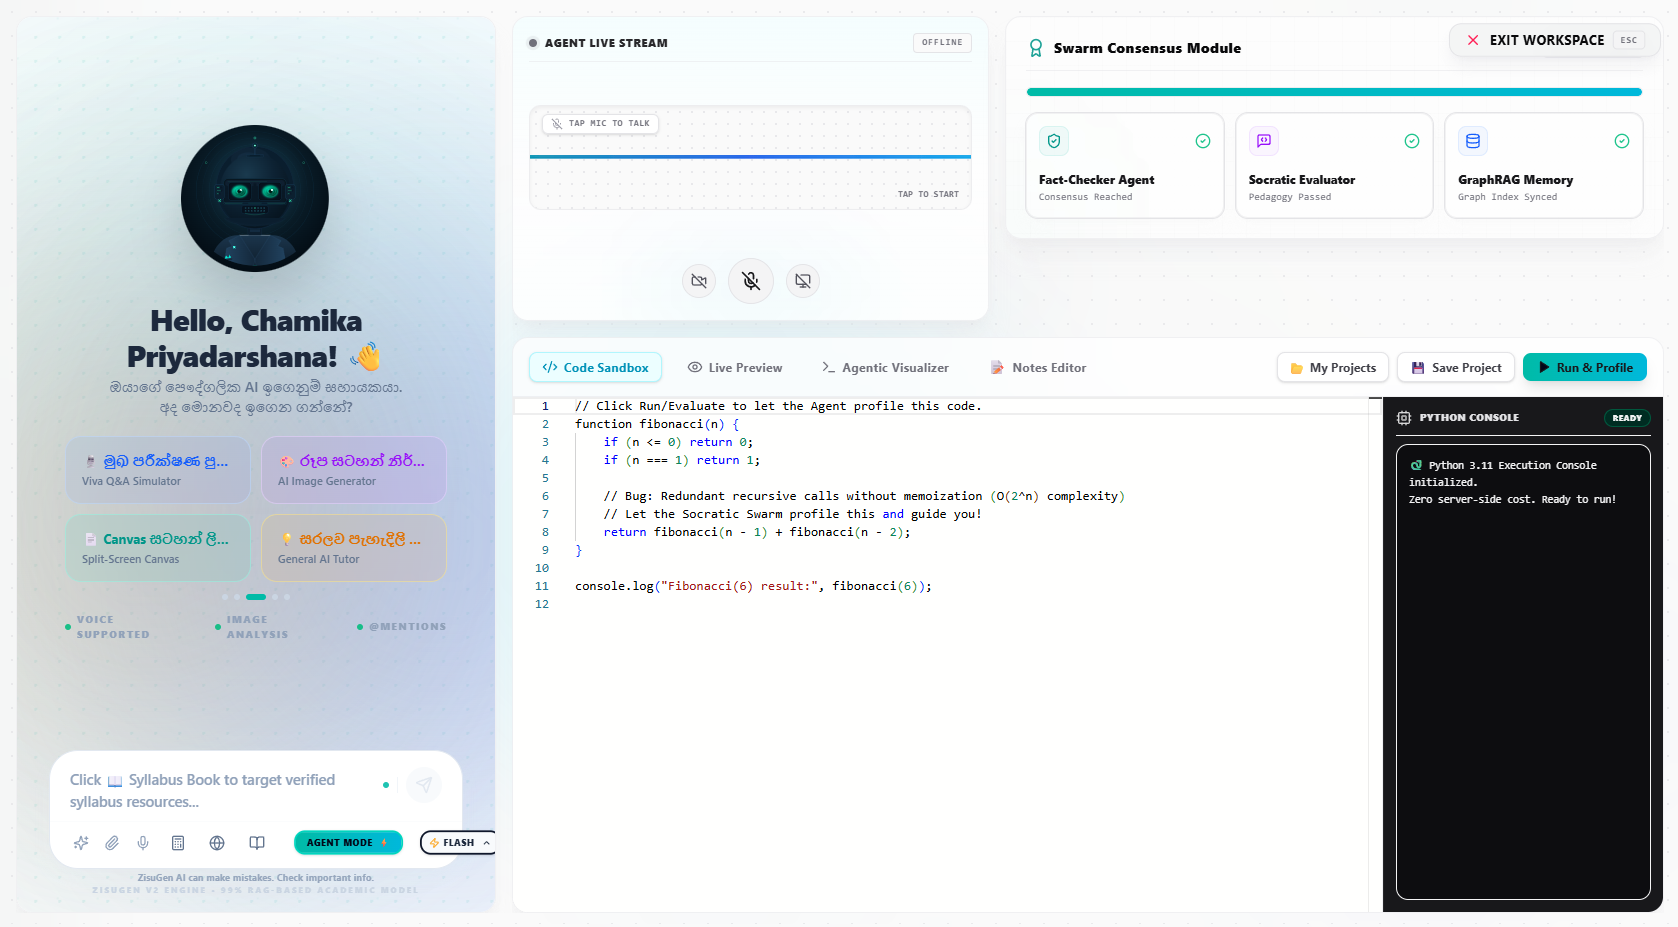The height and width of the screenshot is (927, 1678).
Task: Focus the chat message input field
Action: [x=220, y=790]
